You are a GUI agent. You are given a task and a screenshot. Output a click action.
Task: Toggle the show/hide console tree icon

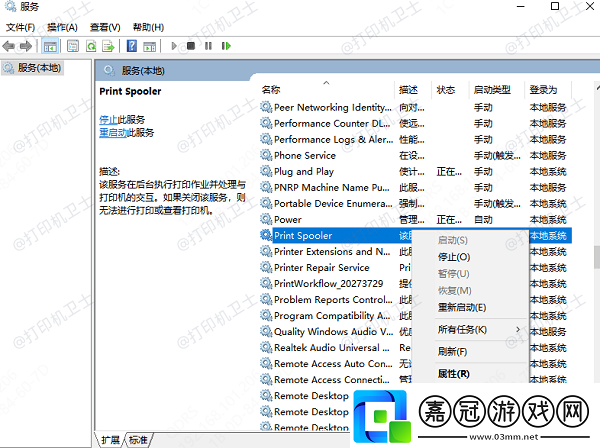[x=50, y=46]
